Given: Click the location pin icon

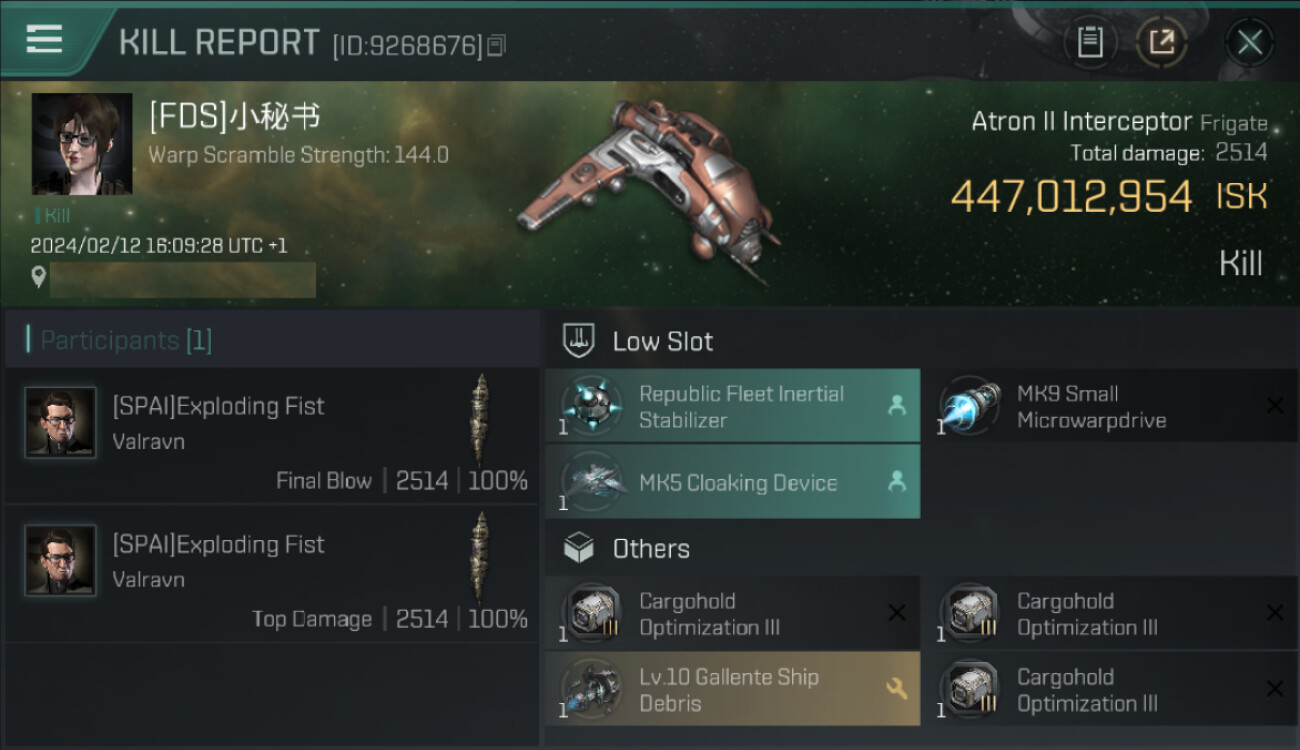Looking at the screenshot, I should click(x=39, y=278).
